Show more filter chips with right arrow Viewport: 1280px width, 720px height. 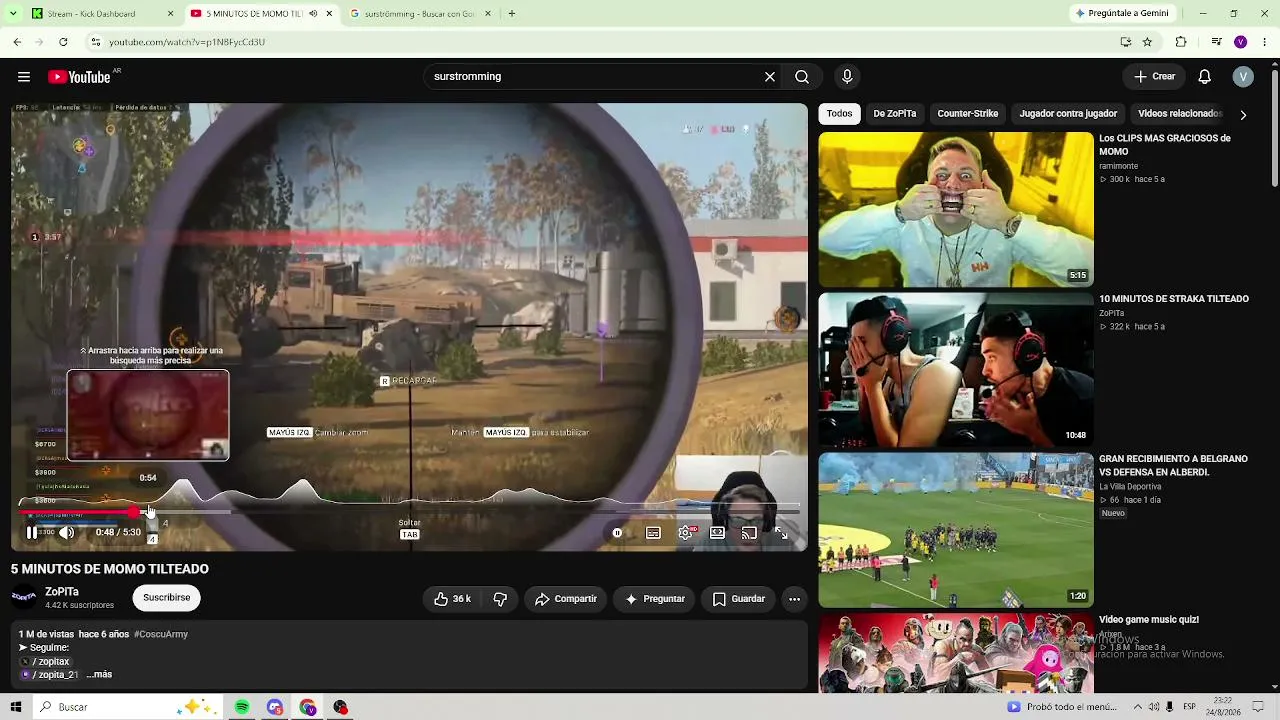(x=1243, y=115)
